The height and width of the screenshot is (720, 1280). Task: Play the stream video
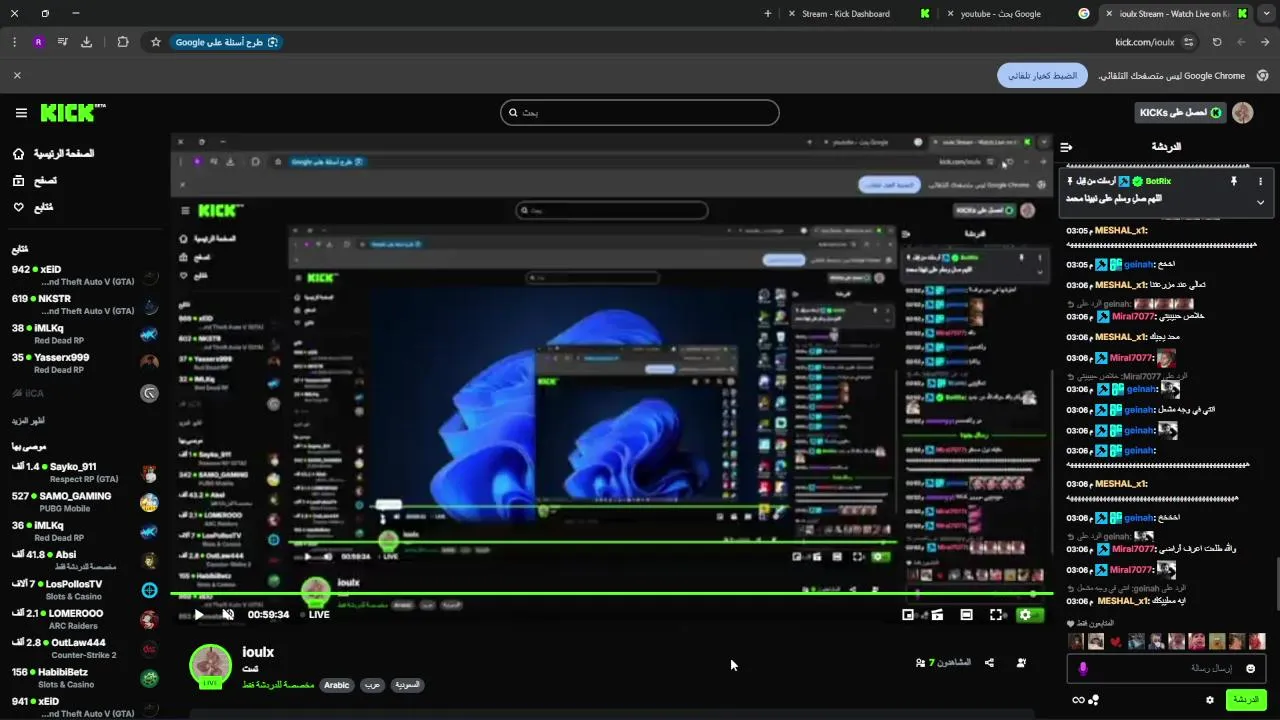(x=198, y=615)
